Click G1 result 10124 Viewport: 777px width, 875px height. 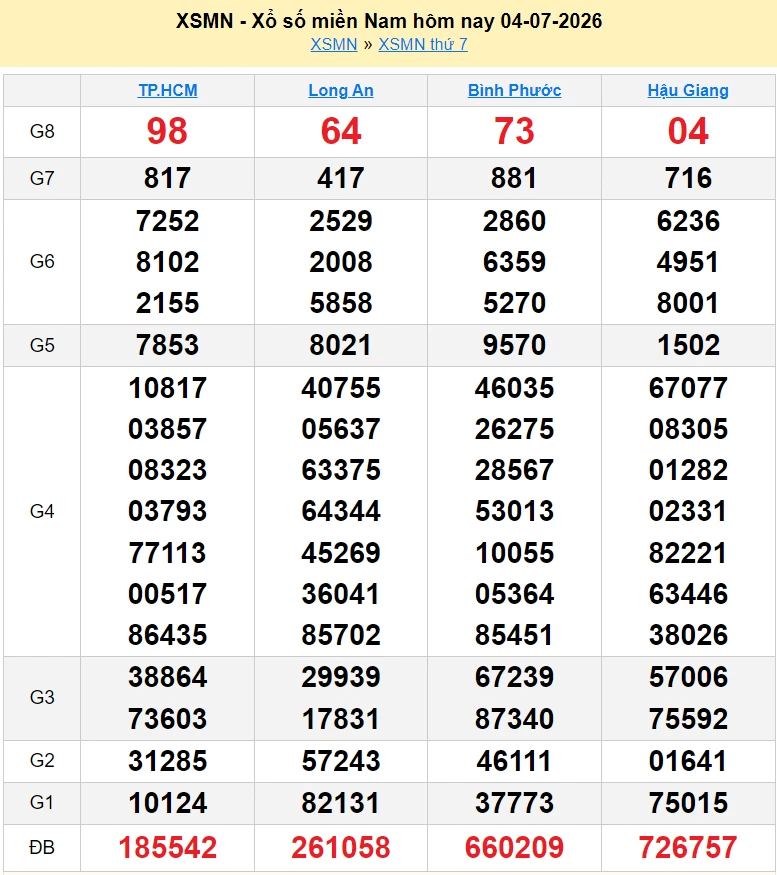[x=167, y=803]
